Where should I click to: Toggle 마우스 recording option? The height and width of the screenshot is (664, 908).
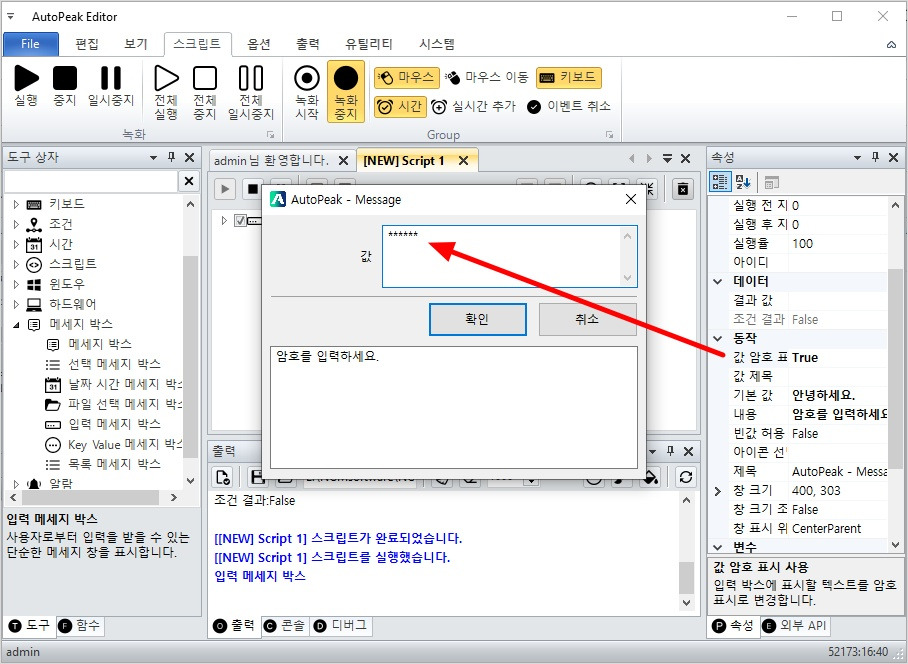[x=407, y=77]
